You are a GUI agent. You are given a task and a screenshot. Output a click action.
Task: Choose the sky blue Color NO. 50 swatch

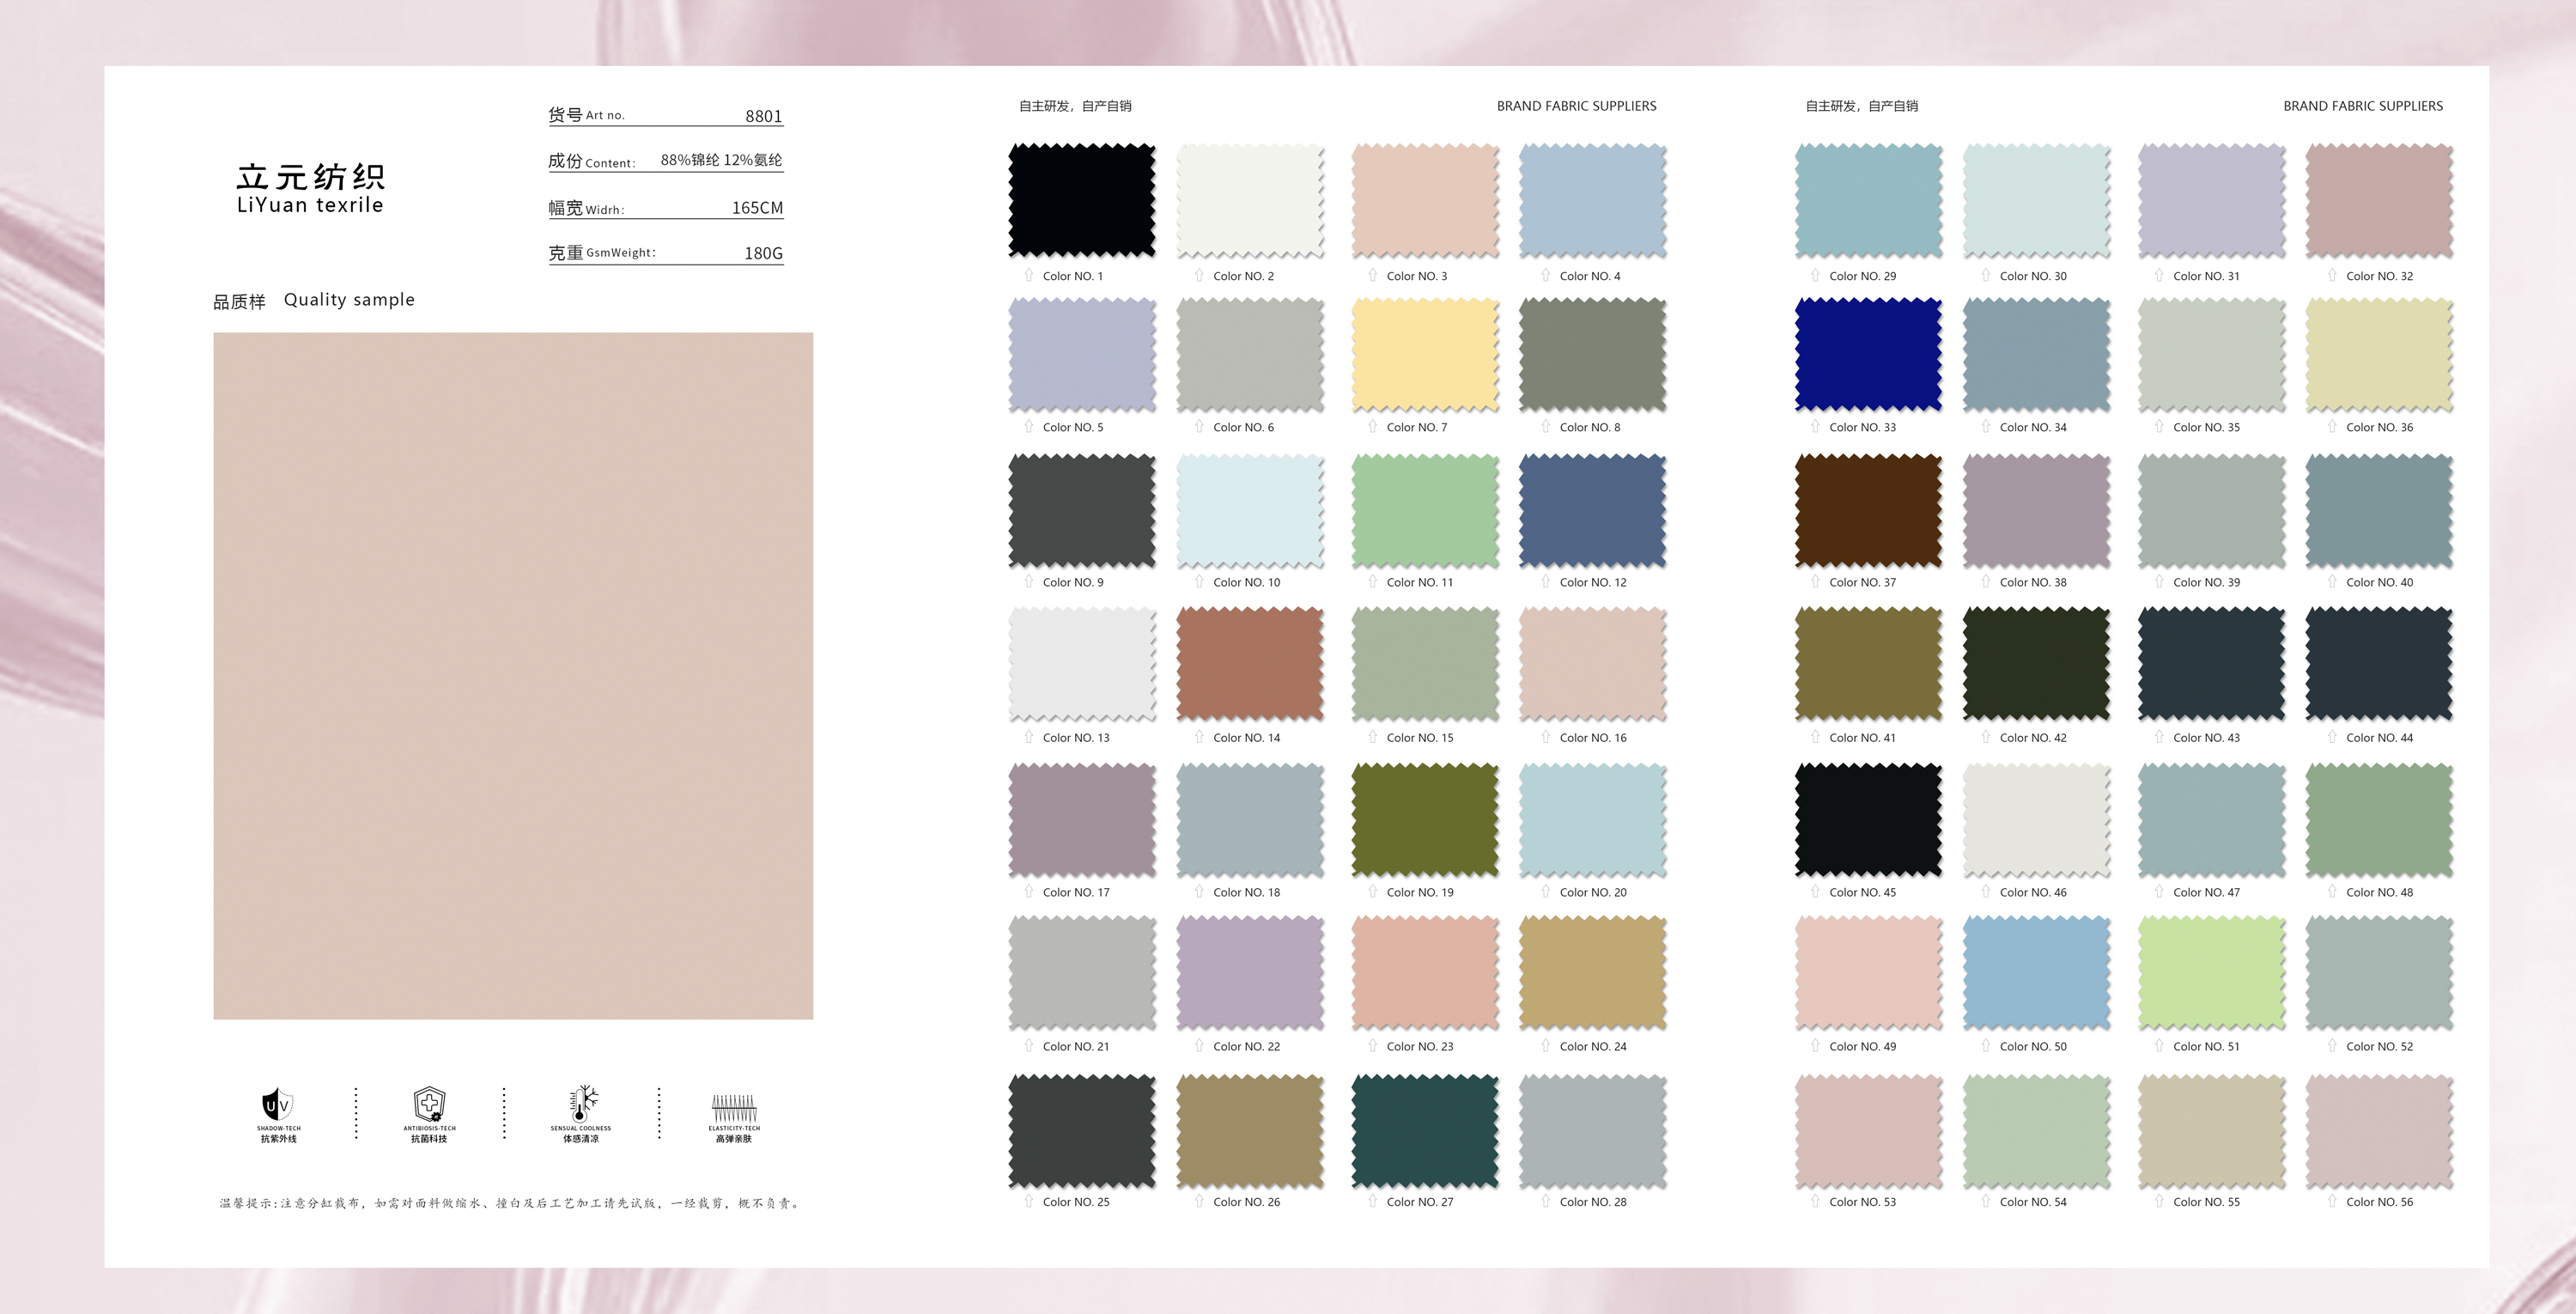point(2037,973)
